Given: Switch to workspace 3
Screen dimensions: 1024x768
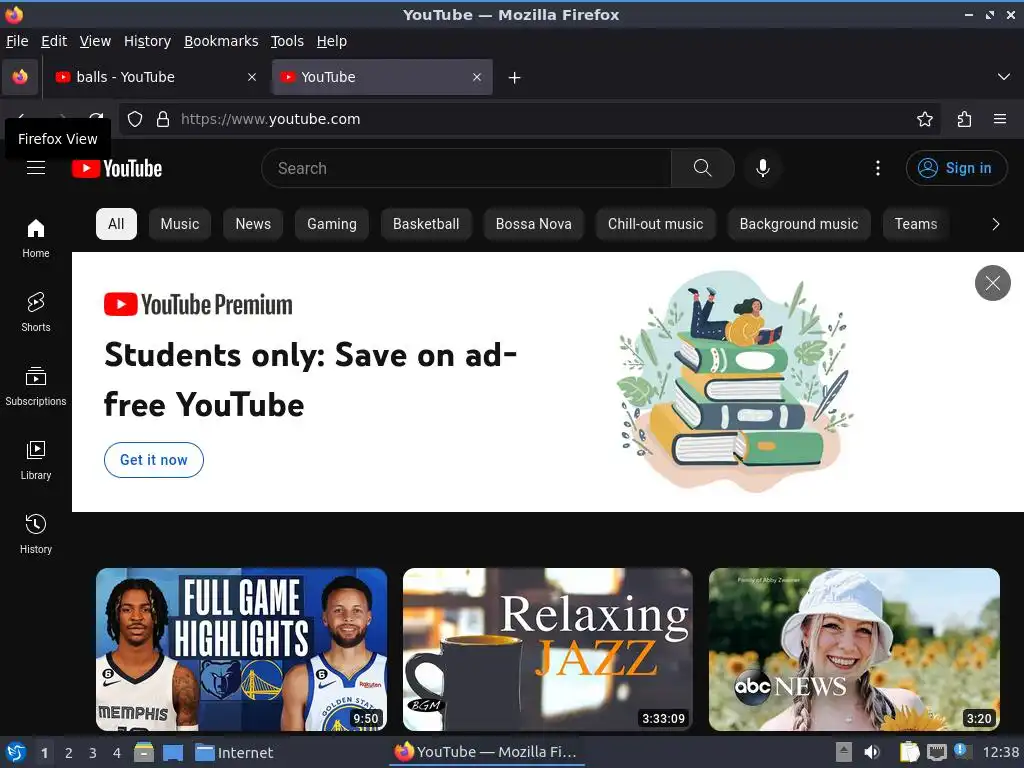Looking at the screenshot, I should point(93,753).
